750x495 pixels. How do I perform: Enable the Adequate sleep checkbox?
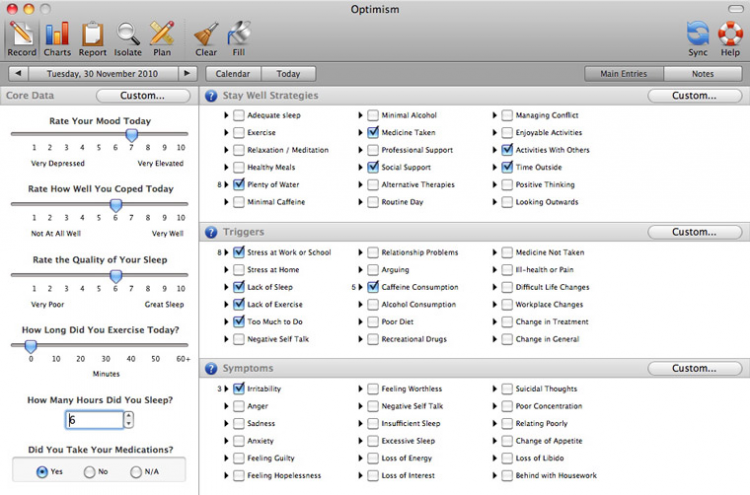click(239, 116)
